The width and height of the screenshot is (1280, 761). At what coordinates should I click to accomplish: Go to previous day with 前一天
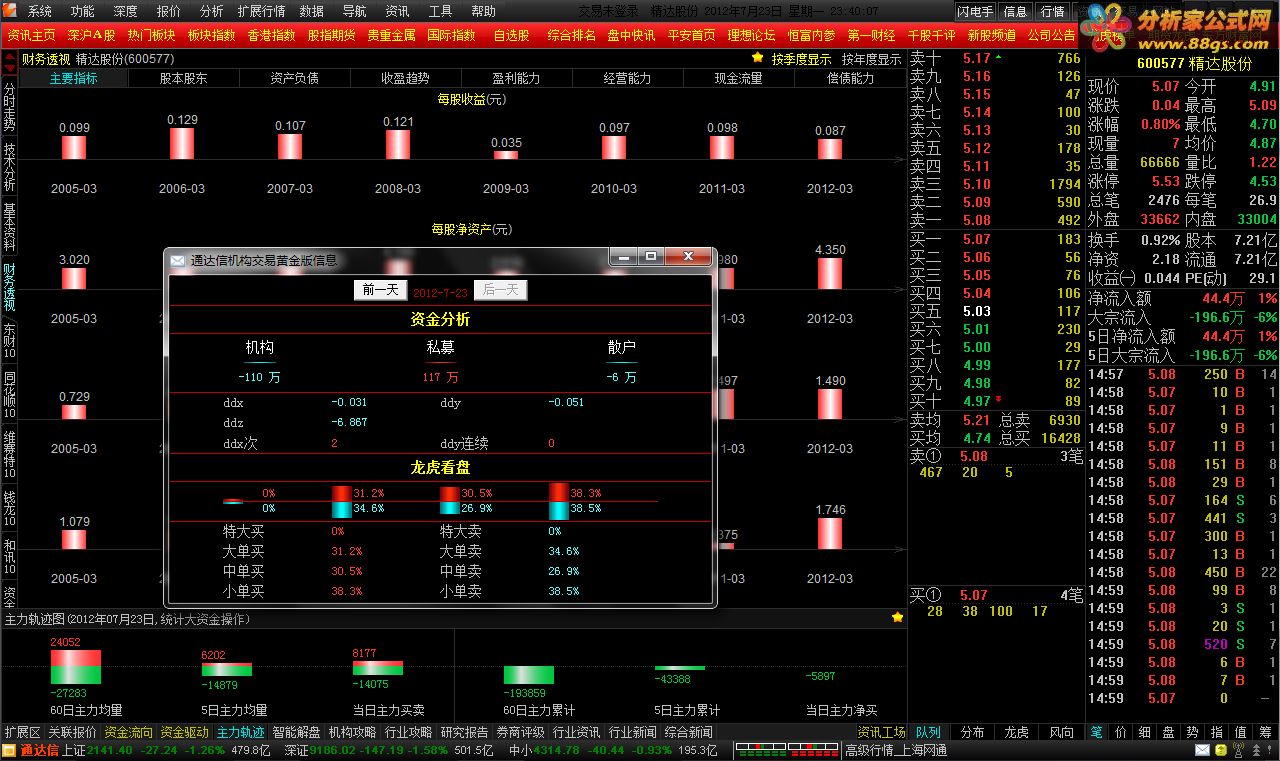(380, 290)
